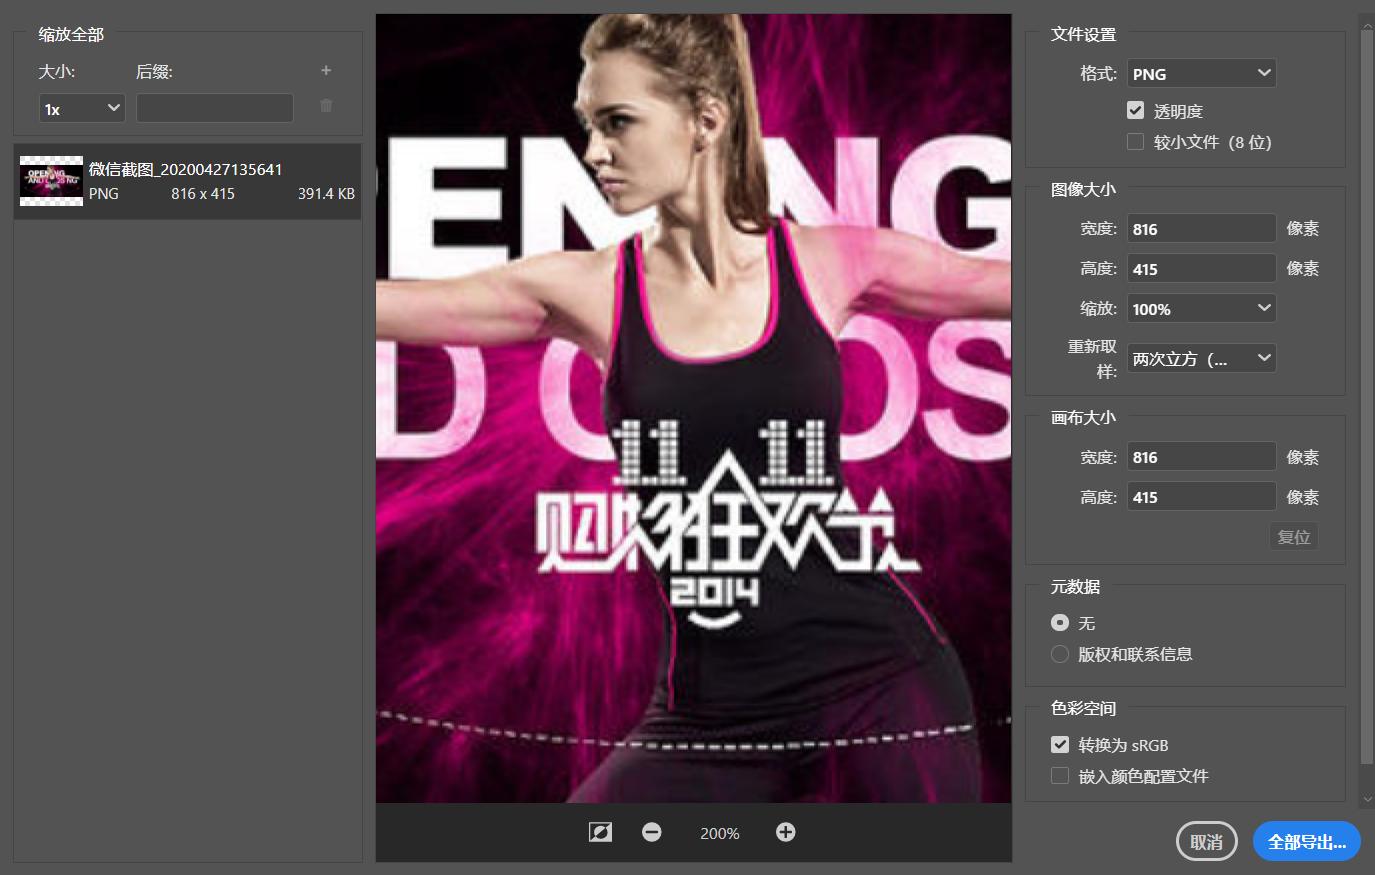Select the 无 metadata radio button
This screenshot has height=875, width=1375.
click(x=1060, y=623)
